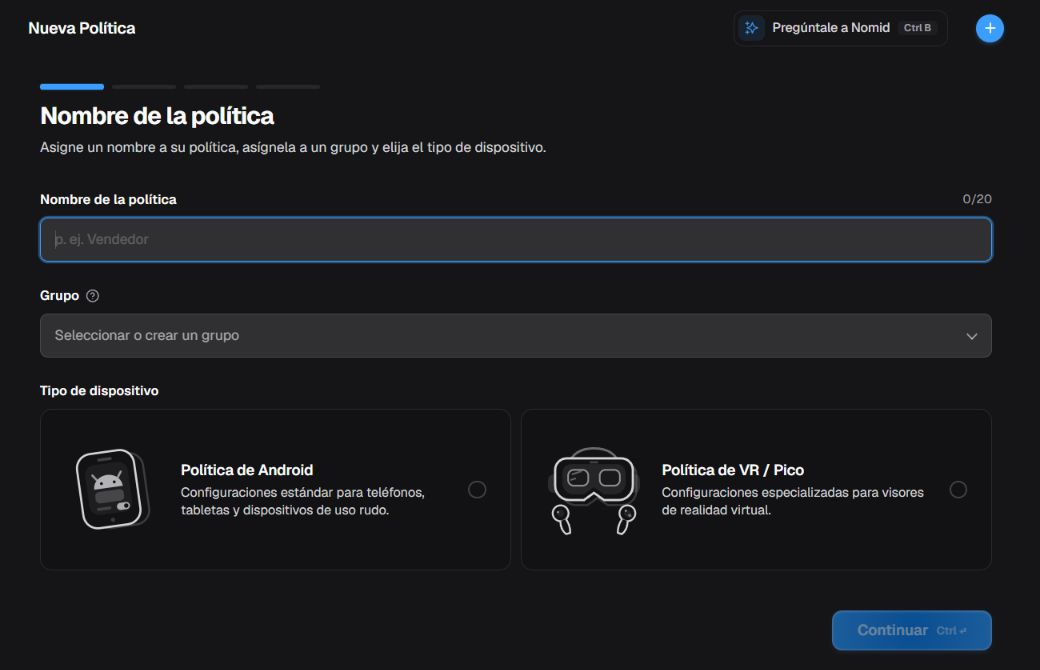Click the Nueva Política header title
This screenshot has width=1040, height=670.
[x=82, y=29]
